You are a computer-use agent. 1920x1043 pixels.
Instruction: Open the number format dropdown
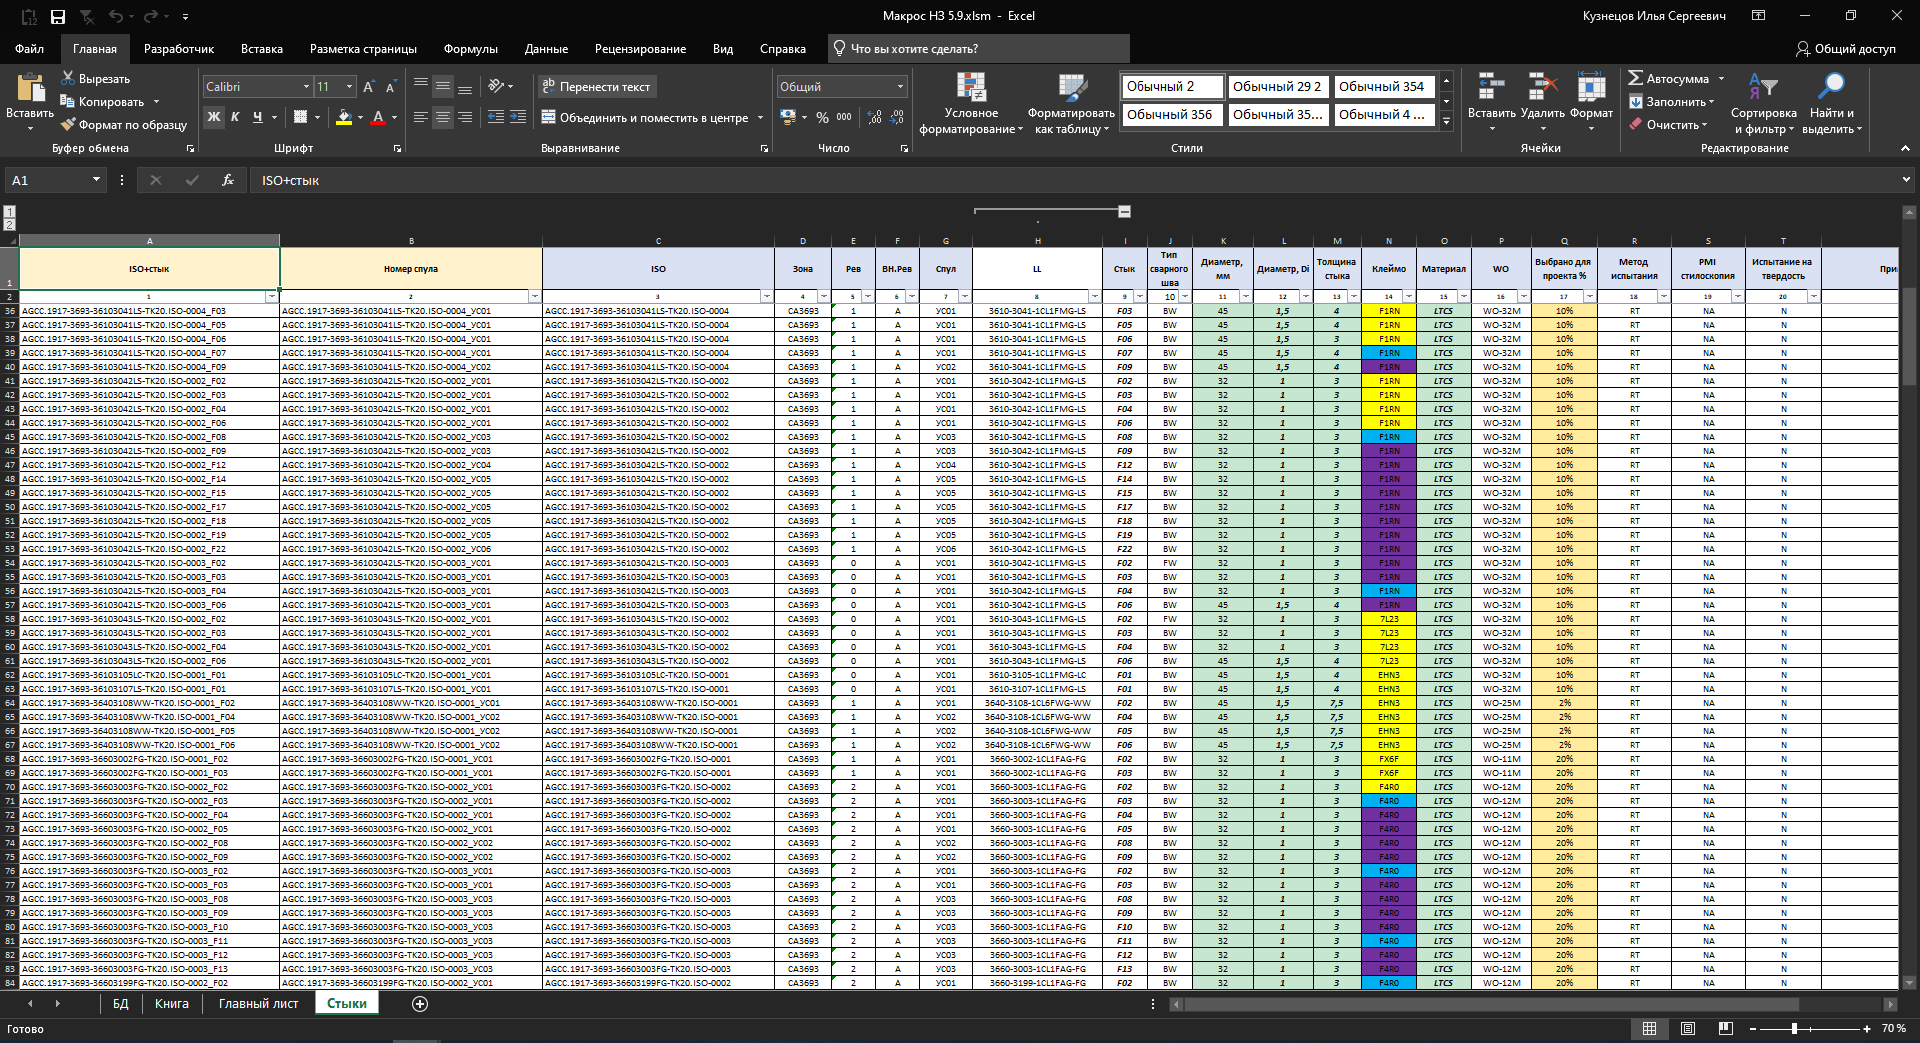point(900,87)
